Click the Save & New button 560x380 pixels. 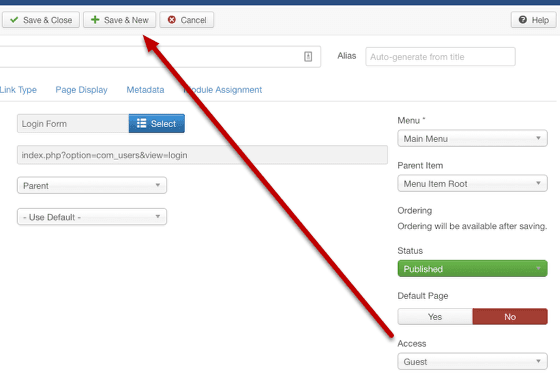point(119,20)
